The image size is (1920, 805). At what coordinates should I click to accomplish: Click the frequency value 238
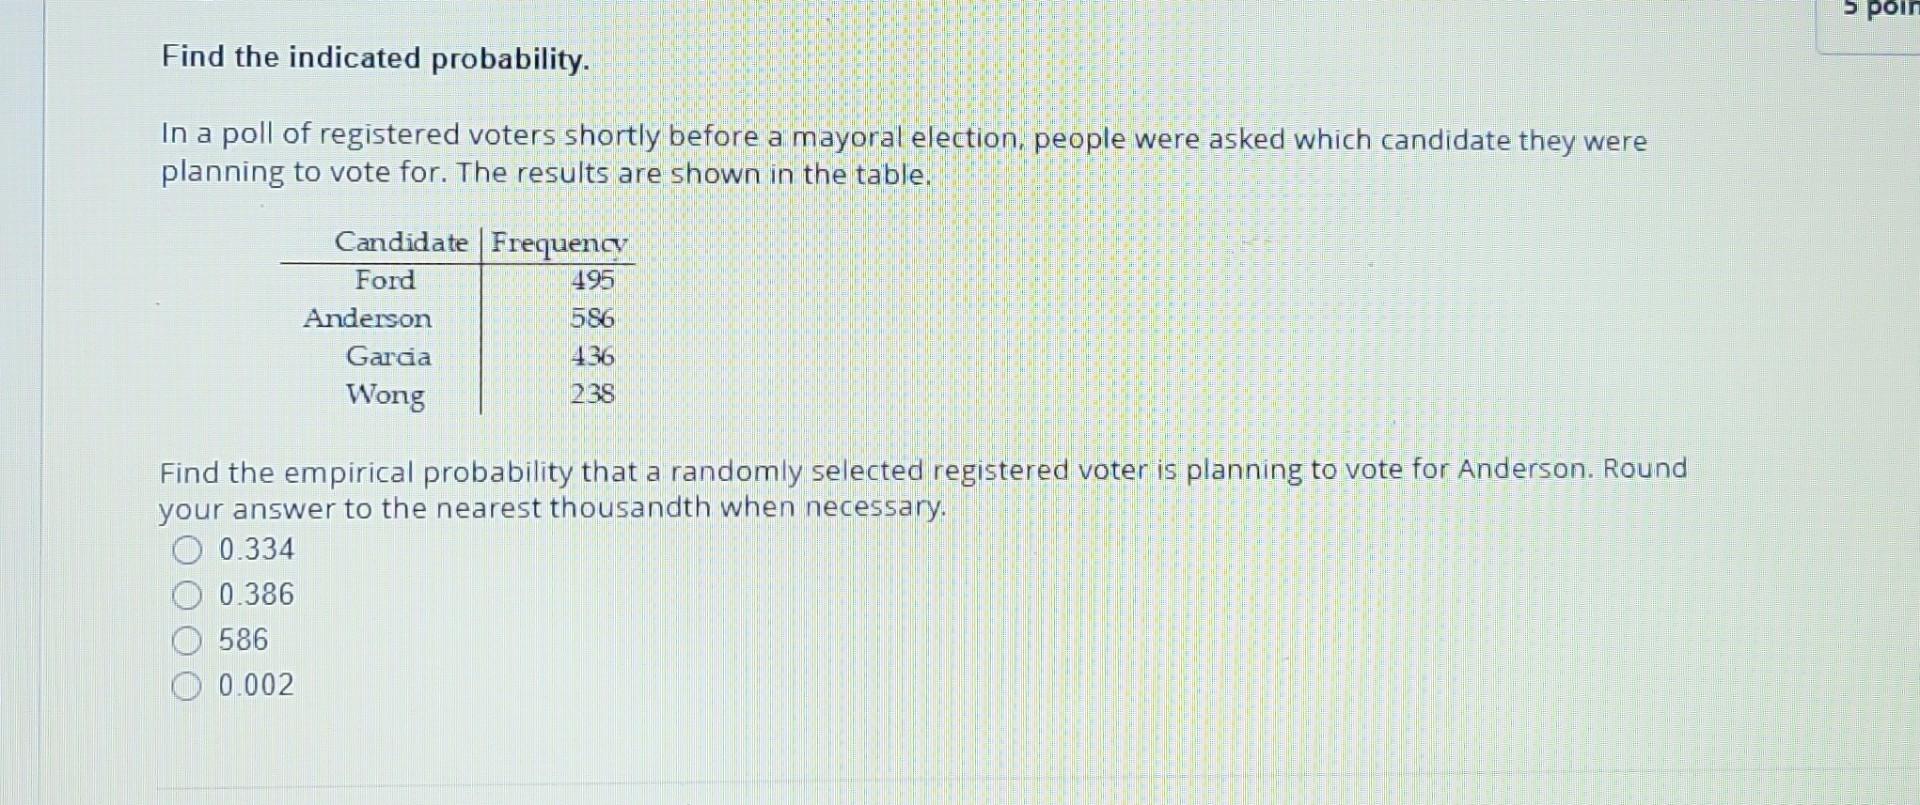pos(591,395)
